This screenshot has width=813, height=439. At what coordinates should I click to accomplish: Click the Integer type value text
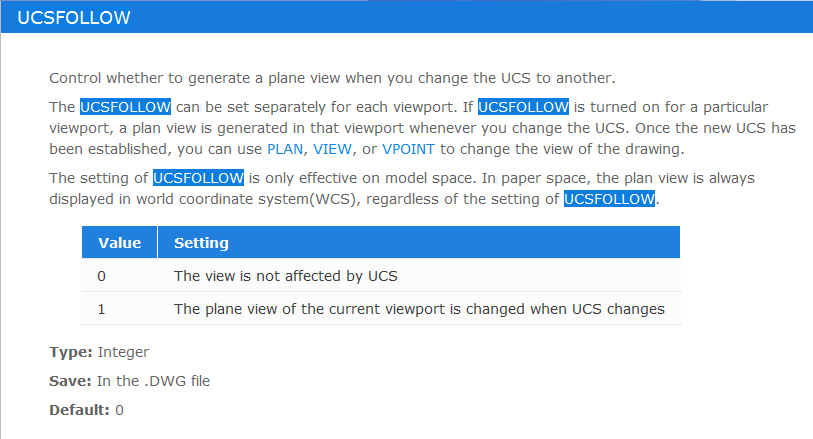123,352
